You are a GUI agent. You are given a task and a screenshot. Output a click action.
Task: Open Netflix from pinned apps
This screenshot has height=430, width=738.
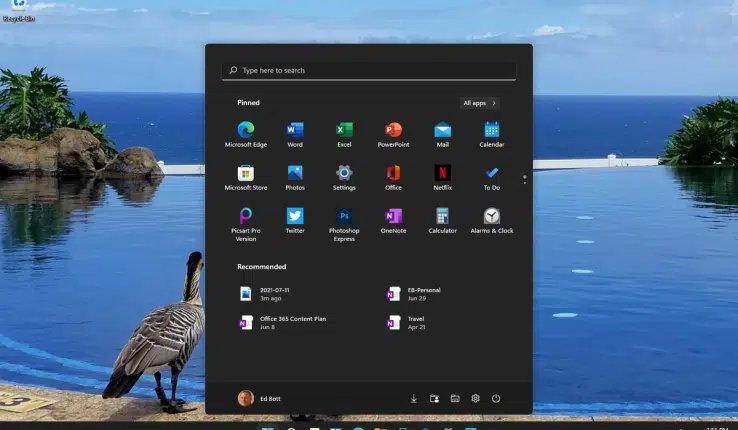click(x=442, y=178)
